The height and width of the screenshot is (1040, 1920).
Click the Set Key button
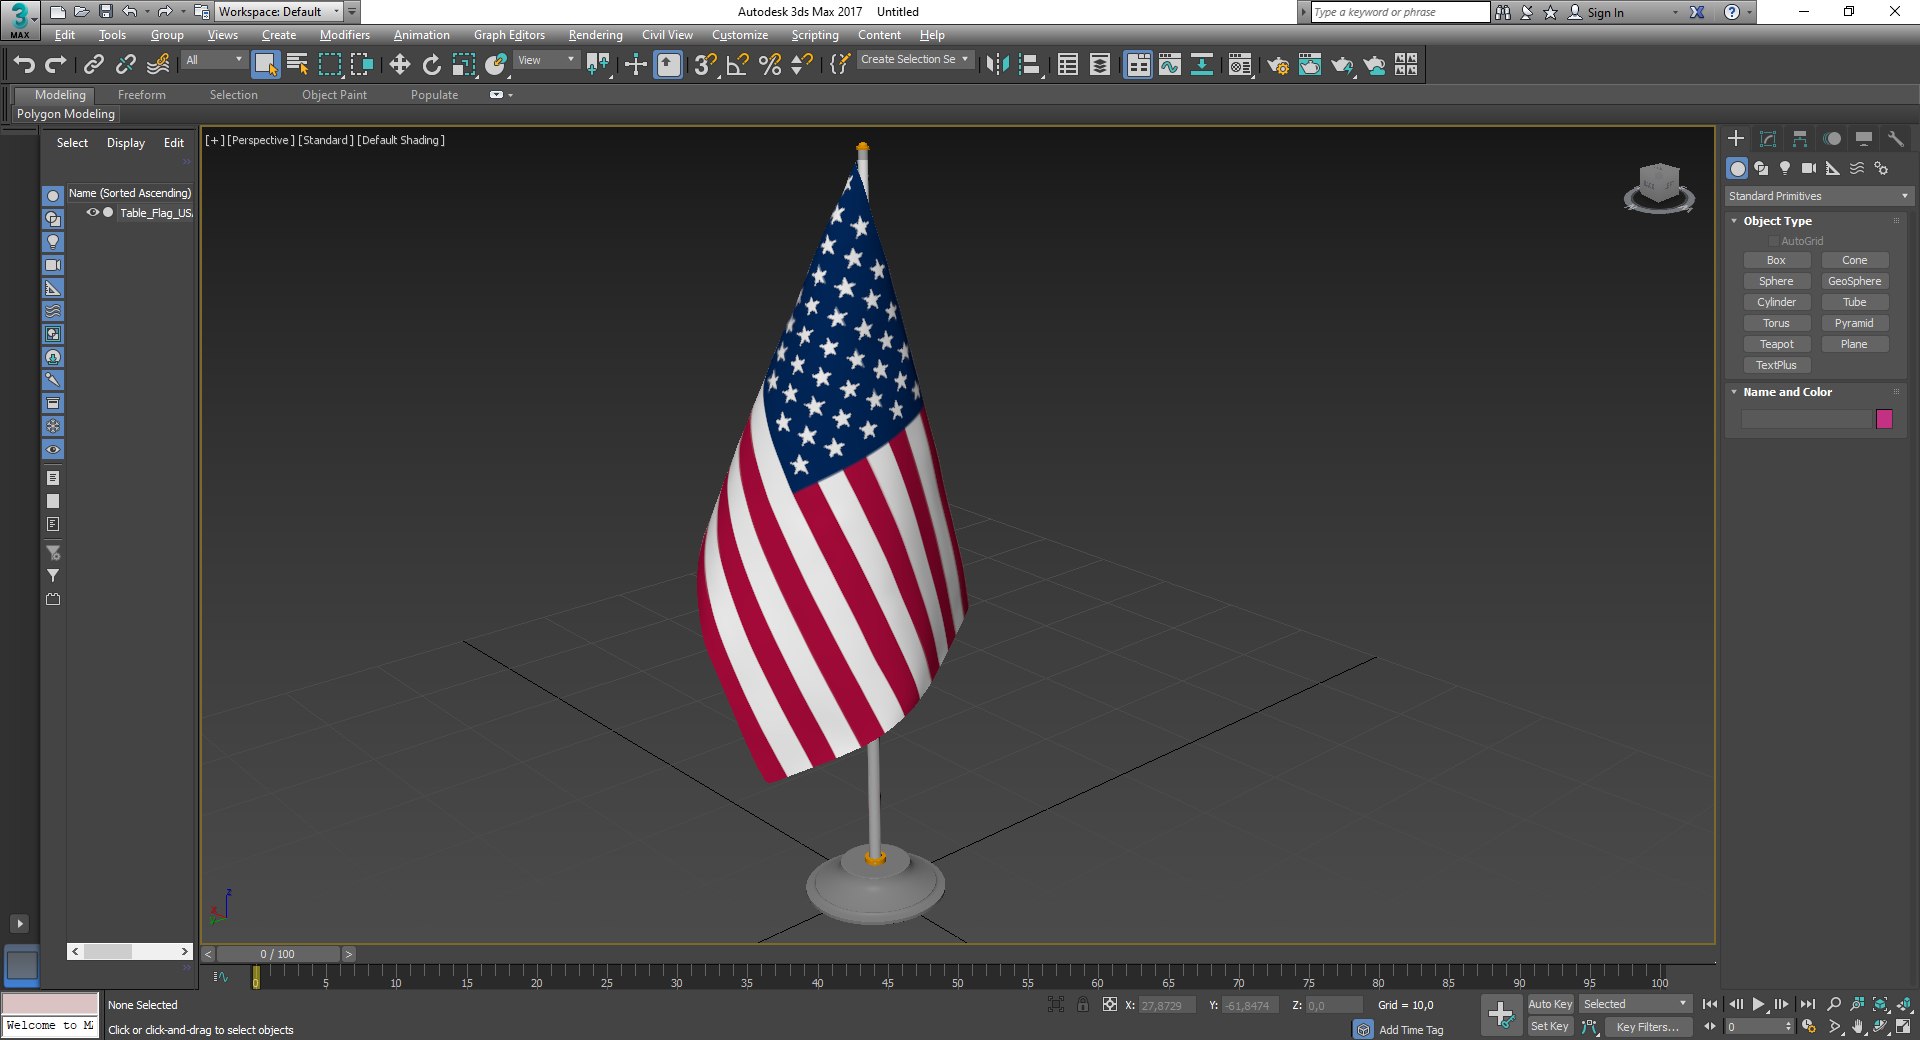tap(1550, 1027)
